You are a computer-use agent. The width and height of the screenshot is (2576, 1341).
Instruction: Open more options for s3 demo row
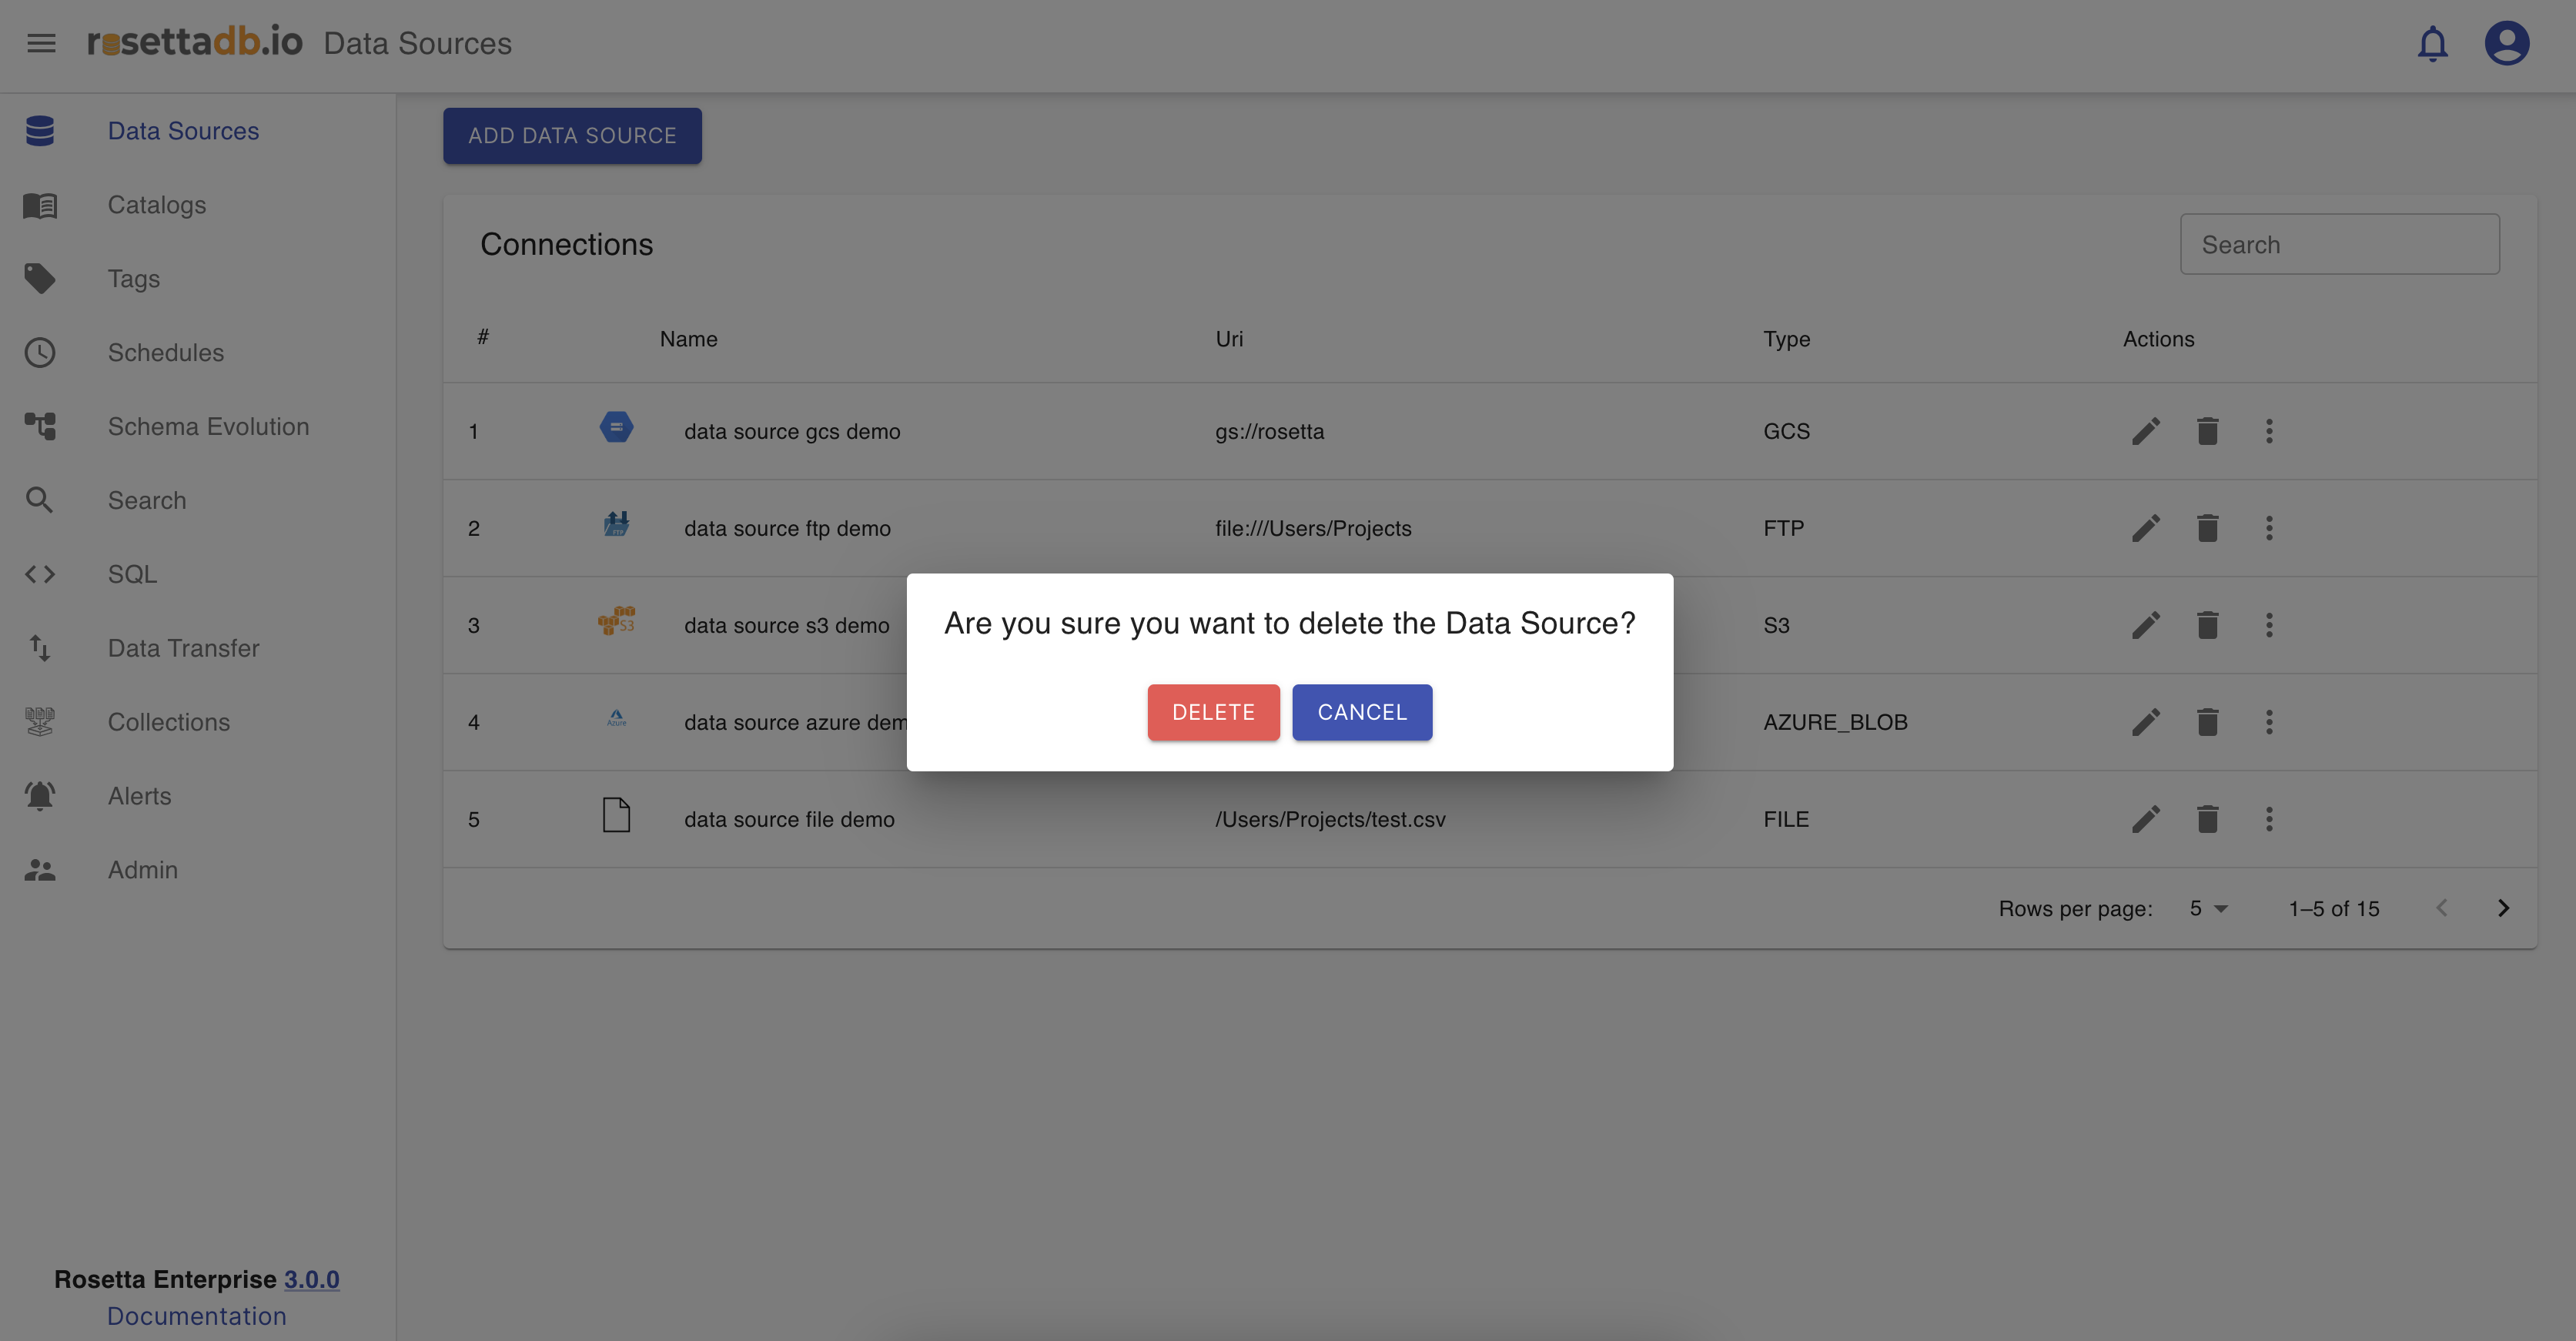(x=2269, y=625)
